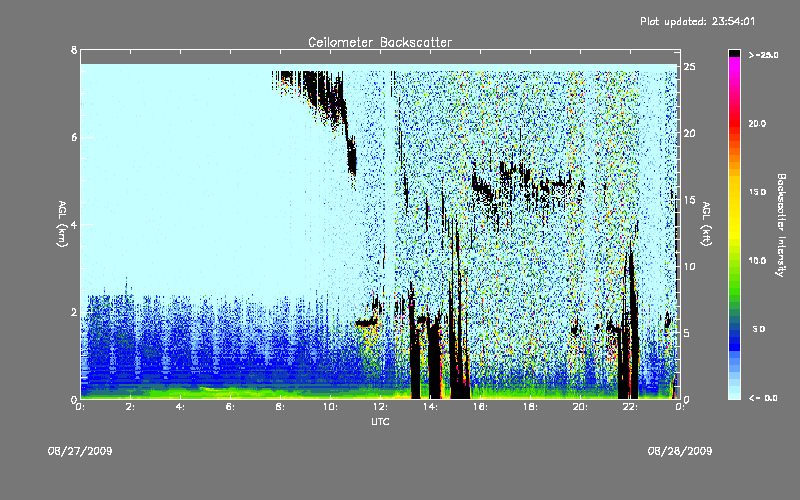Click the '2:' hour tick on UTC axis
The width and height of the screenshot is (800, 500).
point(131,407)
